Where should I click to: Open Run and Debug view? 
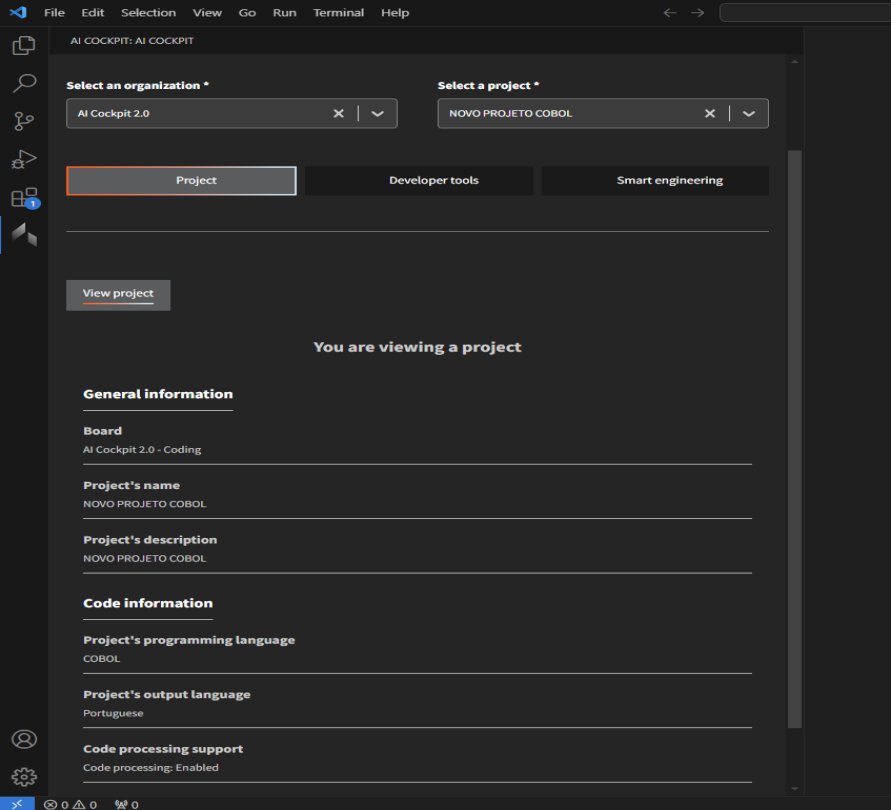(24, 159)
